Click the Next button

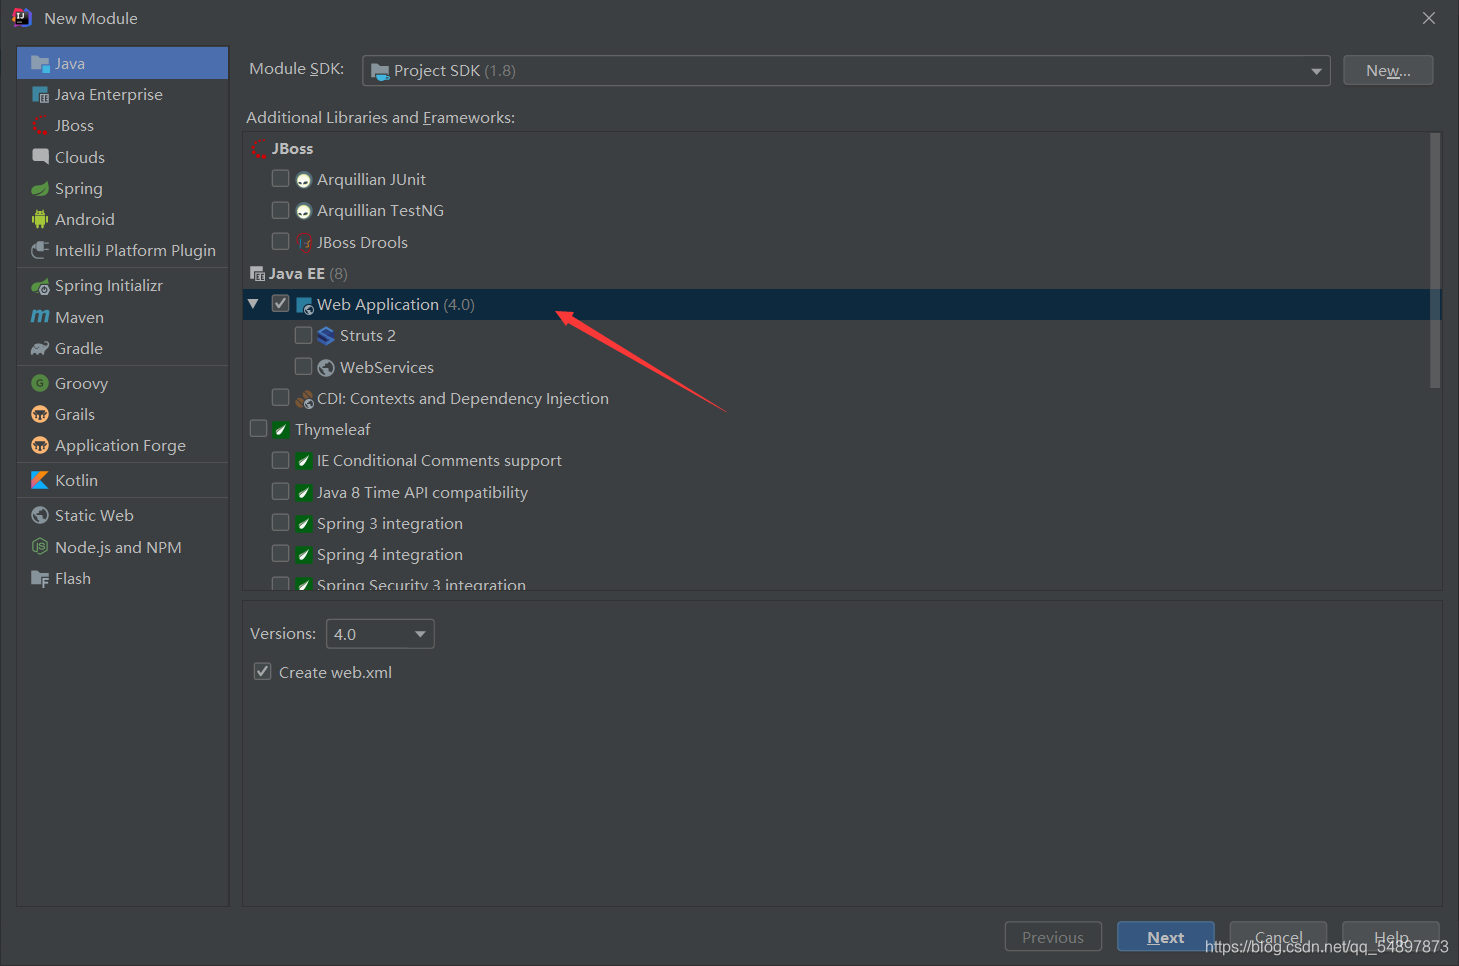(x=1166, y=937)
